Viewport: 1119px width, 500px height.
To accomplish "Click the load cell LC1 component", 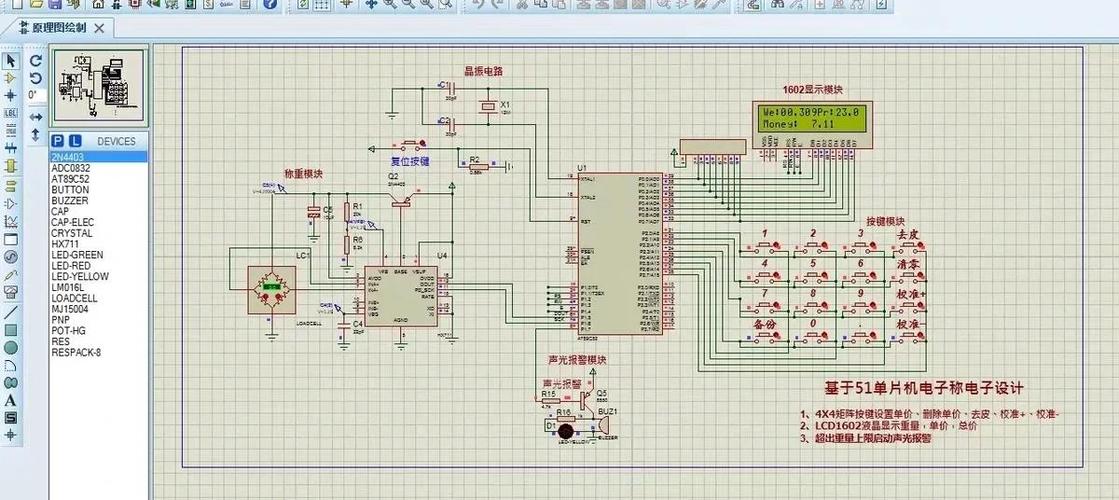I will click(x=270, y=290).
